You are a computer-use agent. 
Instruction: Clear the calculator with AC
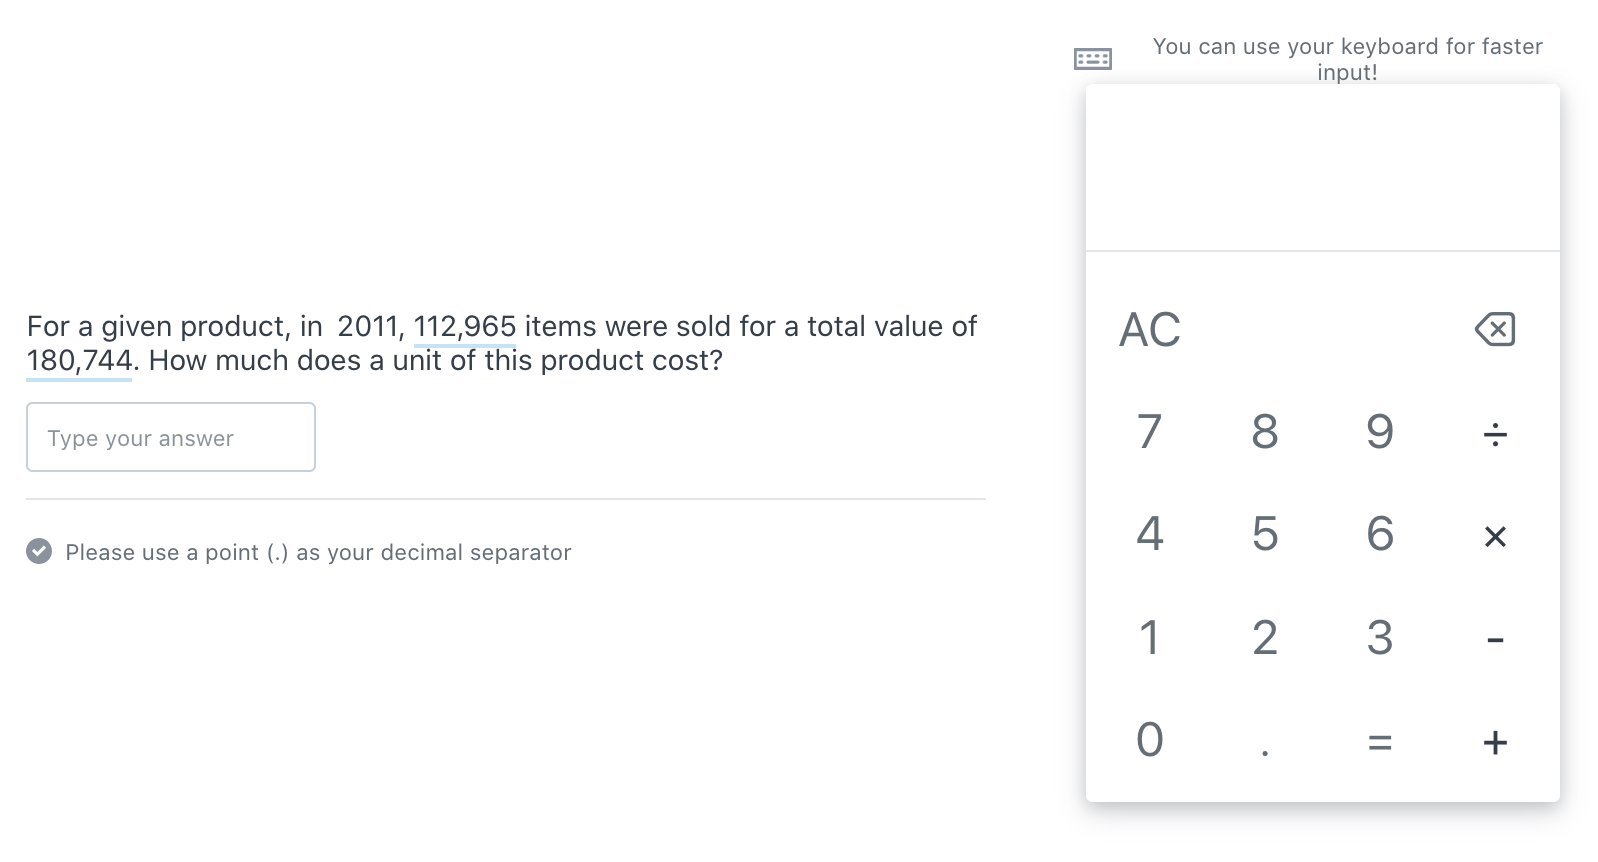(x=1150, y=330)
